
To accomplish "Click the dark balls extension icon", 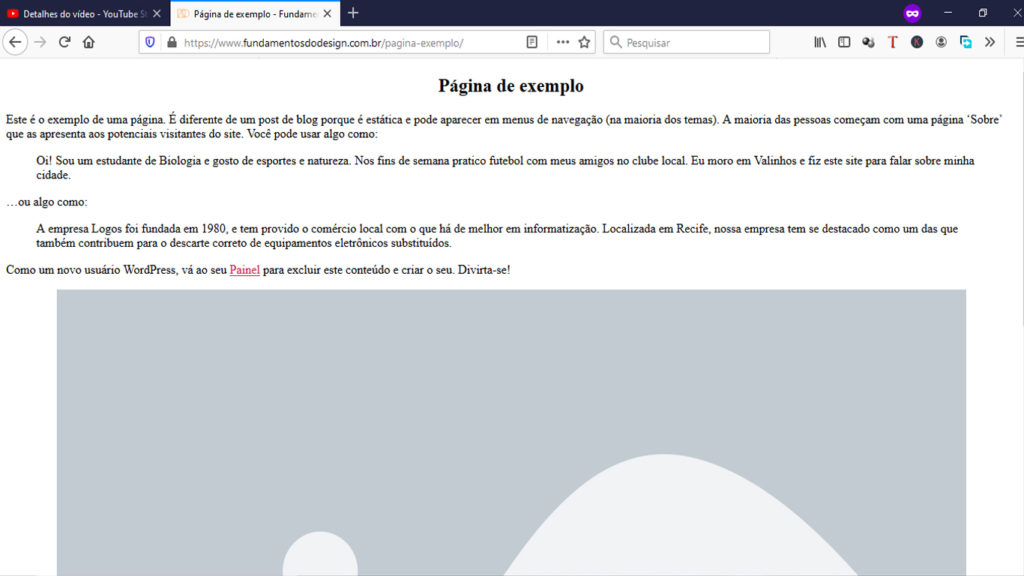I will pyautogui.click(x=868, y=42).
